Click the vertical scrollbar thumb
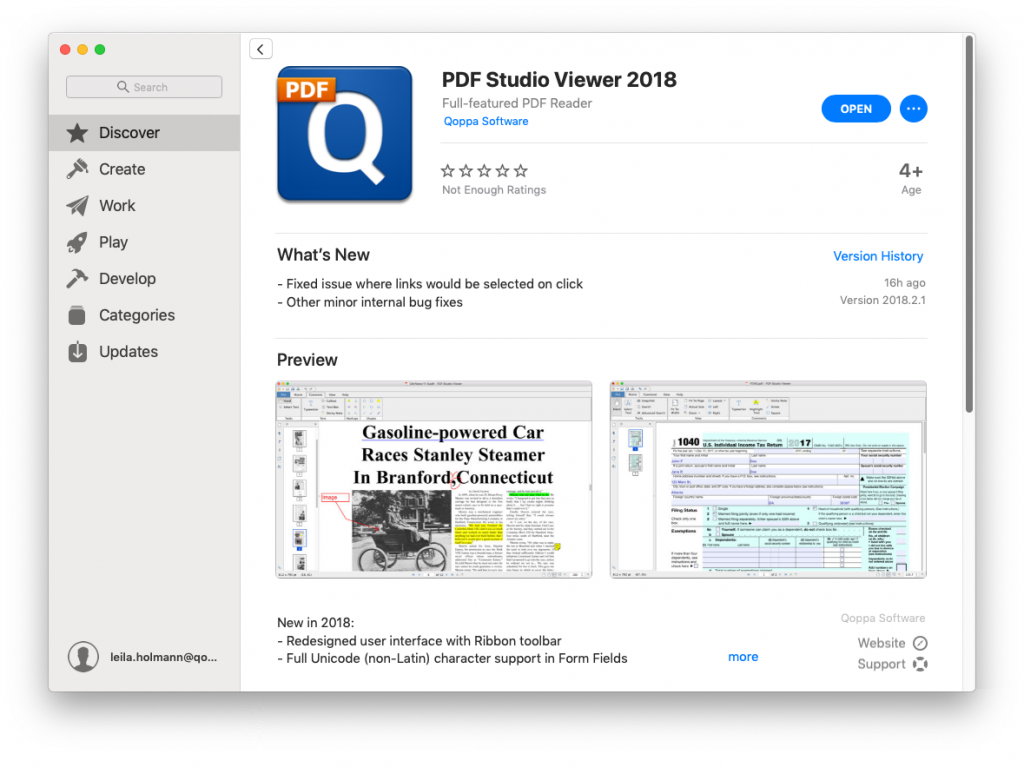 [969, 223]
